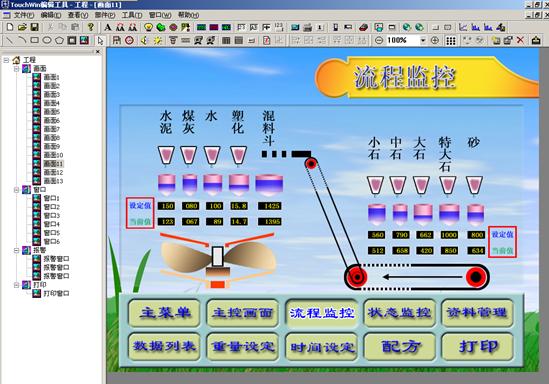549x384 pixels.
Task: Select the Text 'A' tool
Action: (108, 27)
